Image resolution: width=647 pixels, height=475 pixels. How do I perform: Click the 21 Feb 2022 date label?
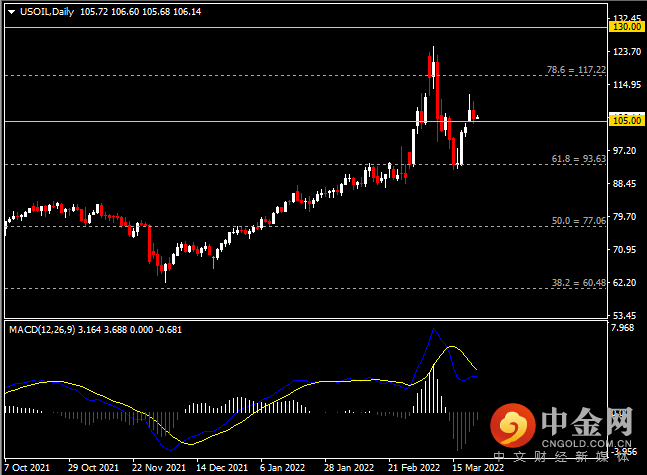(x=414, y=468)
